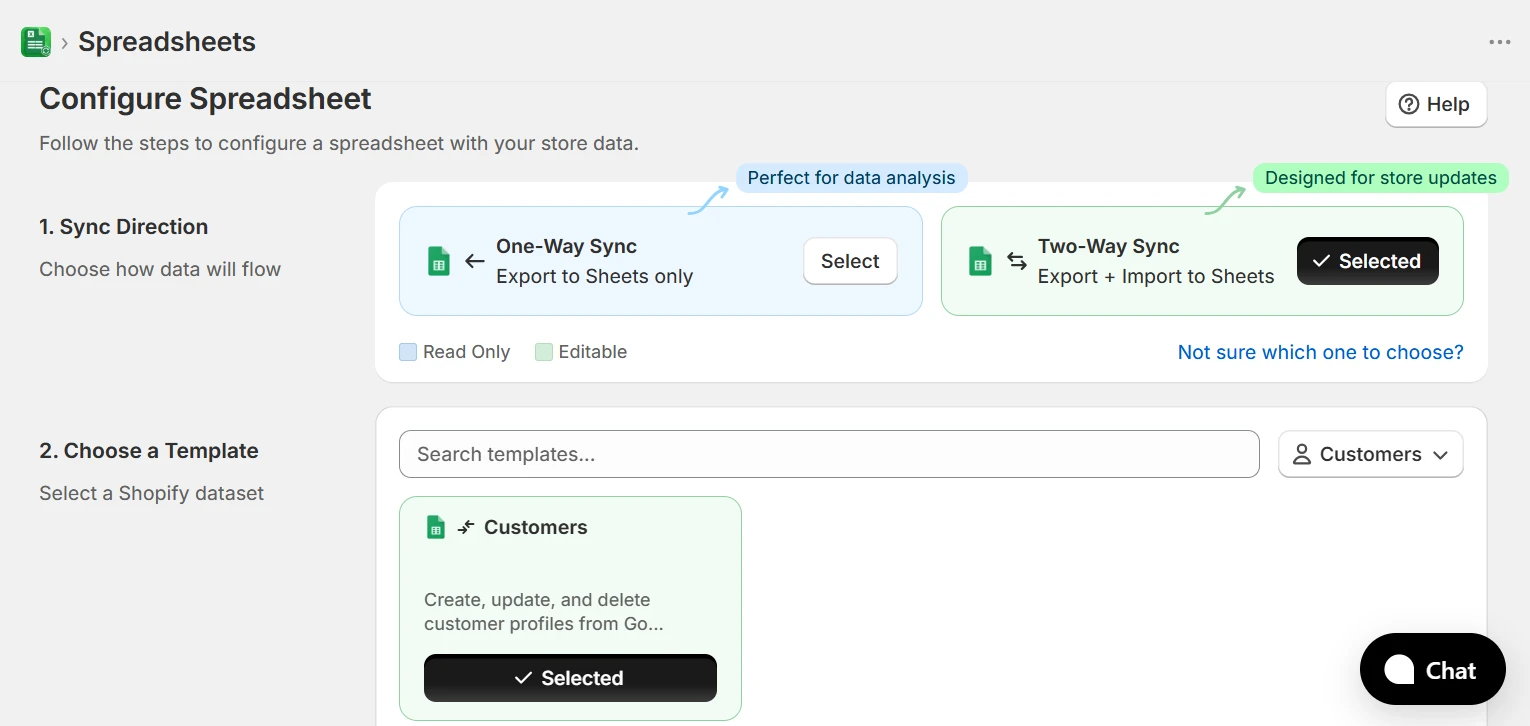The height and width of the screenshot is (726, 1530).
Task: Click the Read Only blue legend swatch
Action: click(408, 352)
